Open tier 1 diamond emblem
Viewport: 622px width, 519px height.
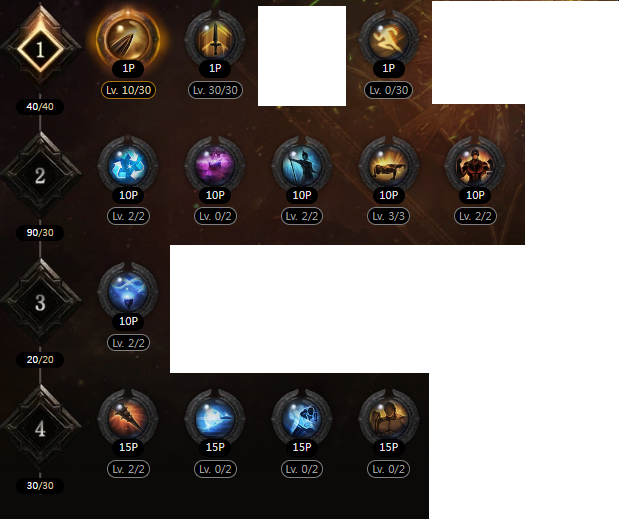[x=40, y=50]
